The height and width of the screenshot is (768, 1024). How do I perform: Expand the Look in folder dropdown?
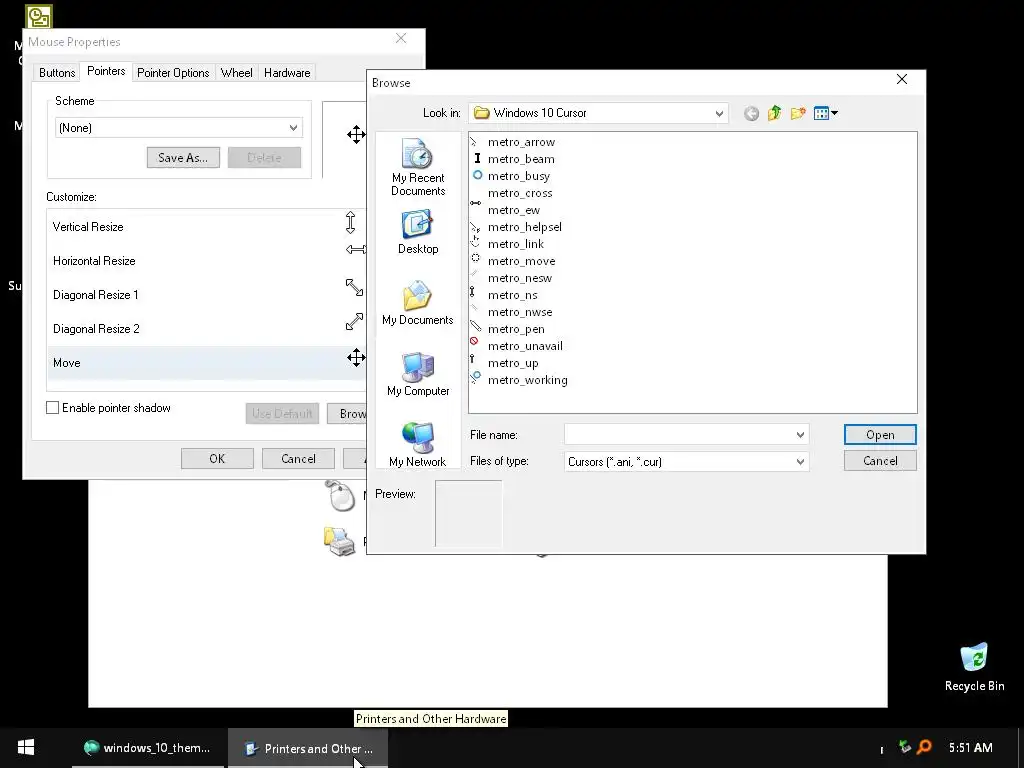pos(719,114)
